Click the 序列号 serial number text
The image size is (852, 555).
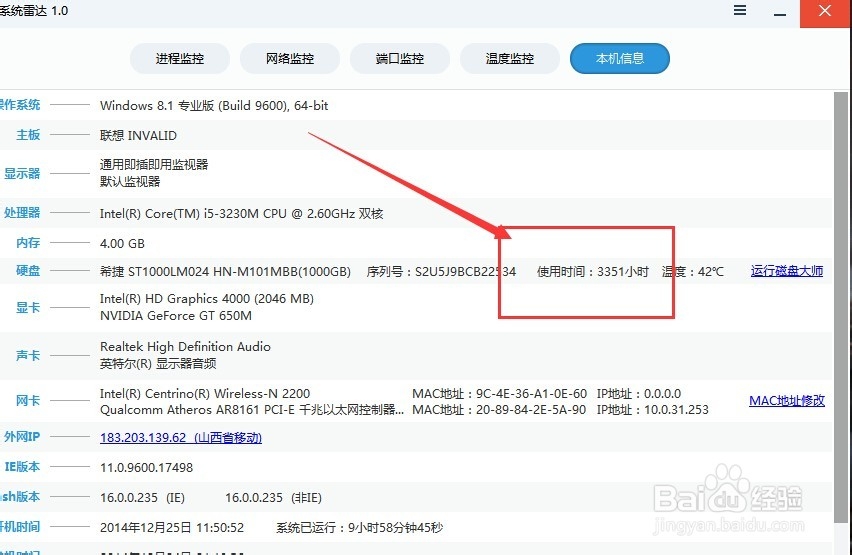coord(441,271)
